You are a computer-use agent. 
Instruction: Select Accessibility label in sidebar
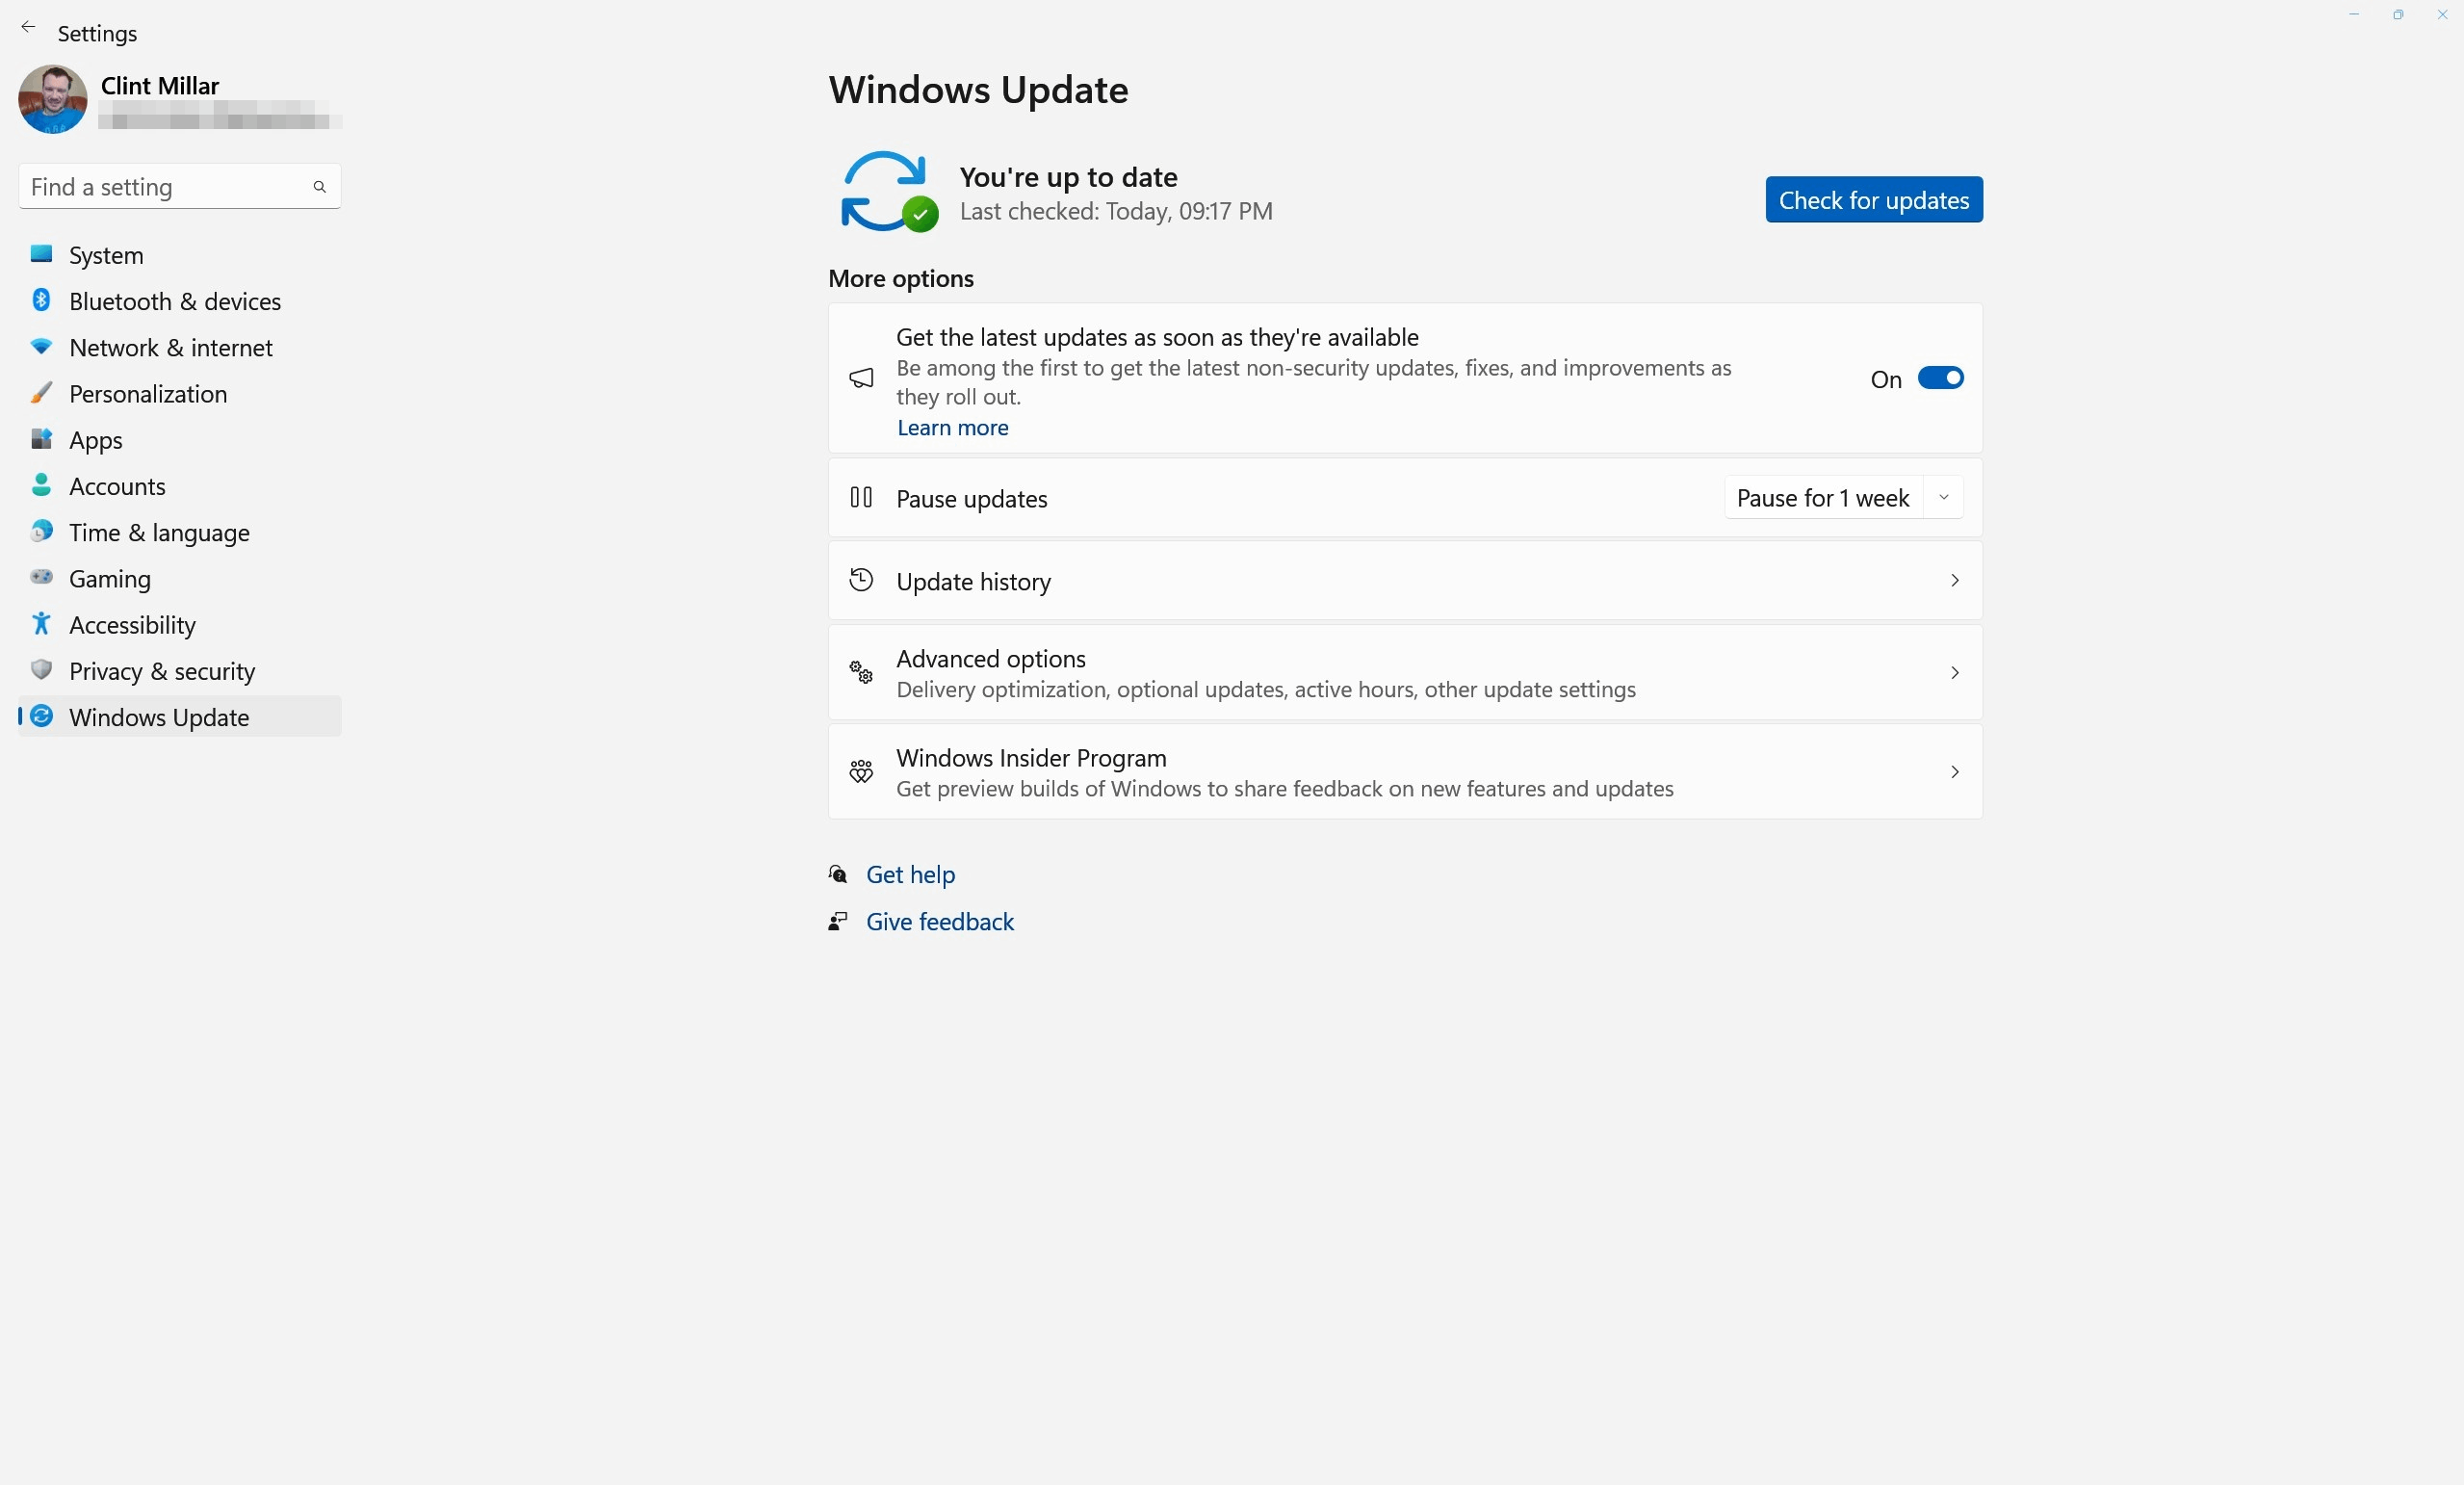[132, 624]
